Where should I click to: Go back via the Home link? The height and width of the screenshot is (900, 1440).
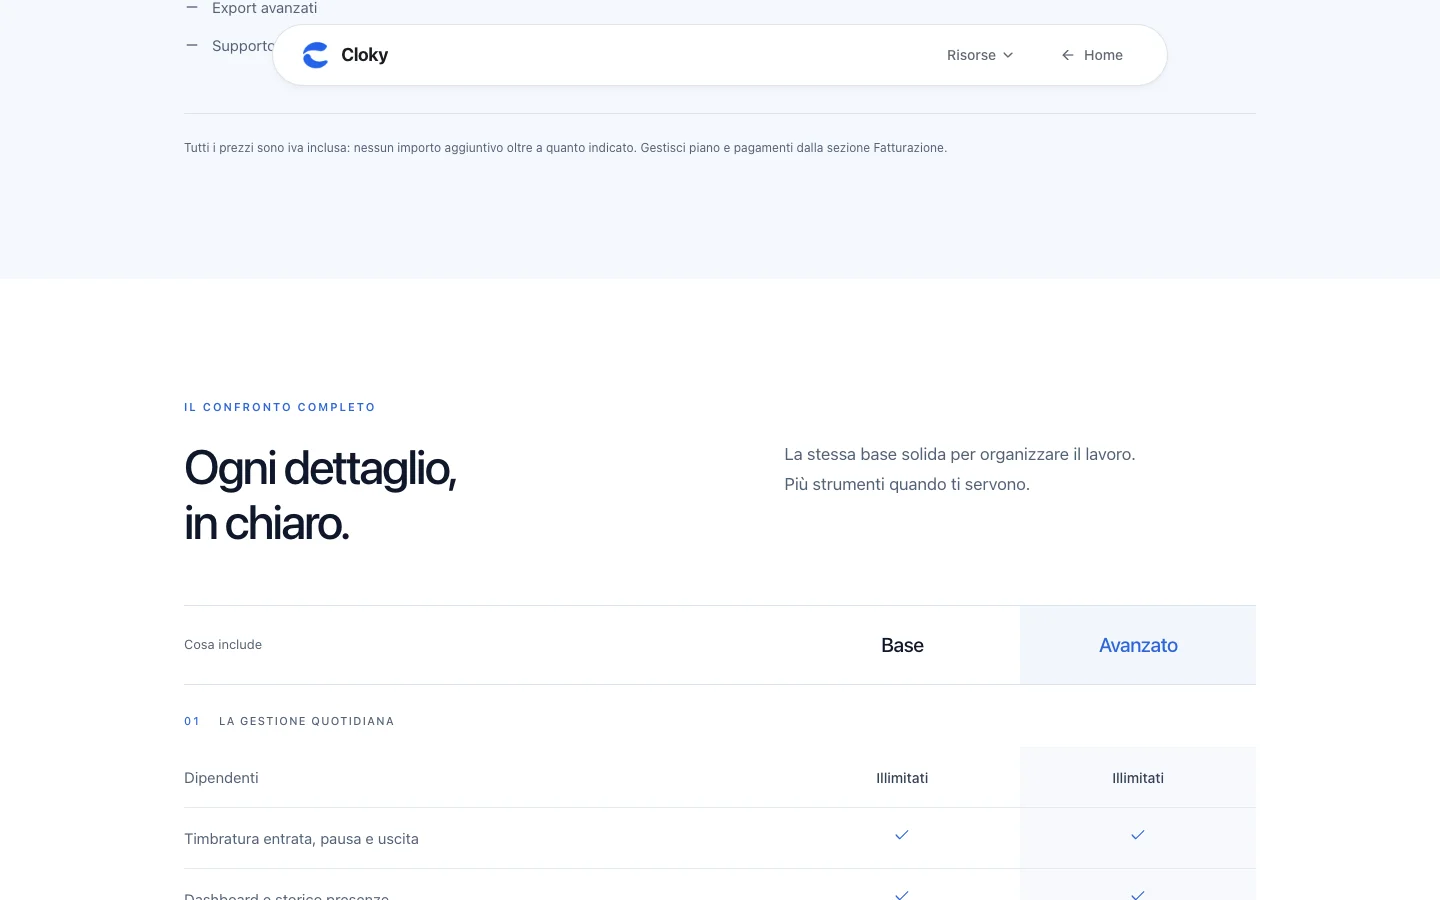(x=1092, y=55)
